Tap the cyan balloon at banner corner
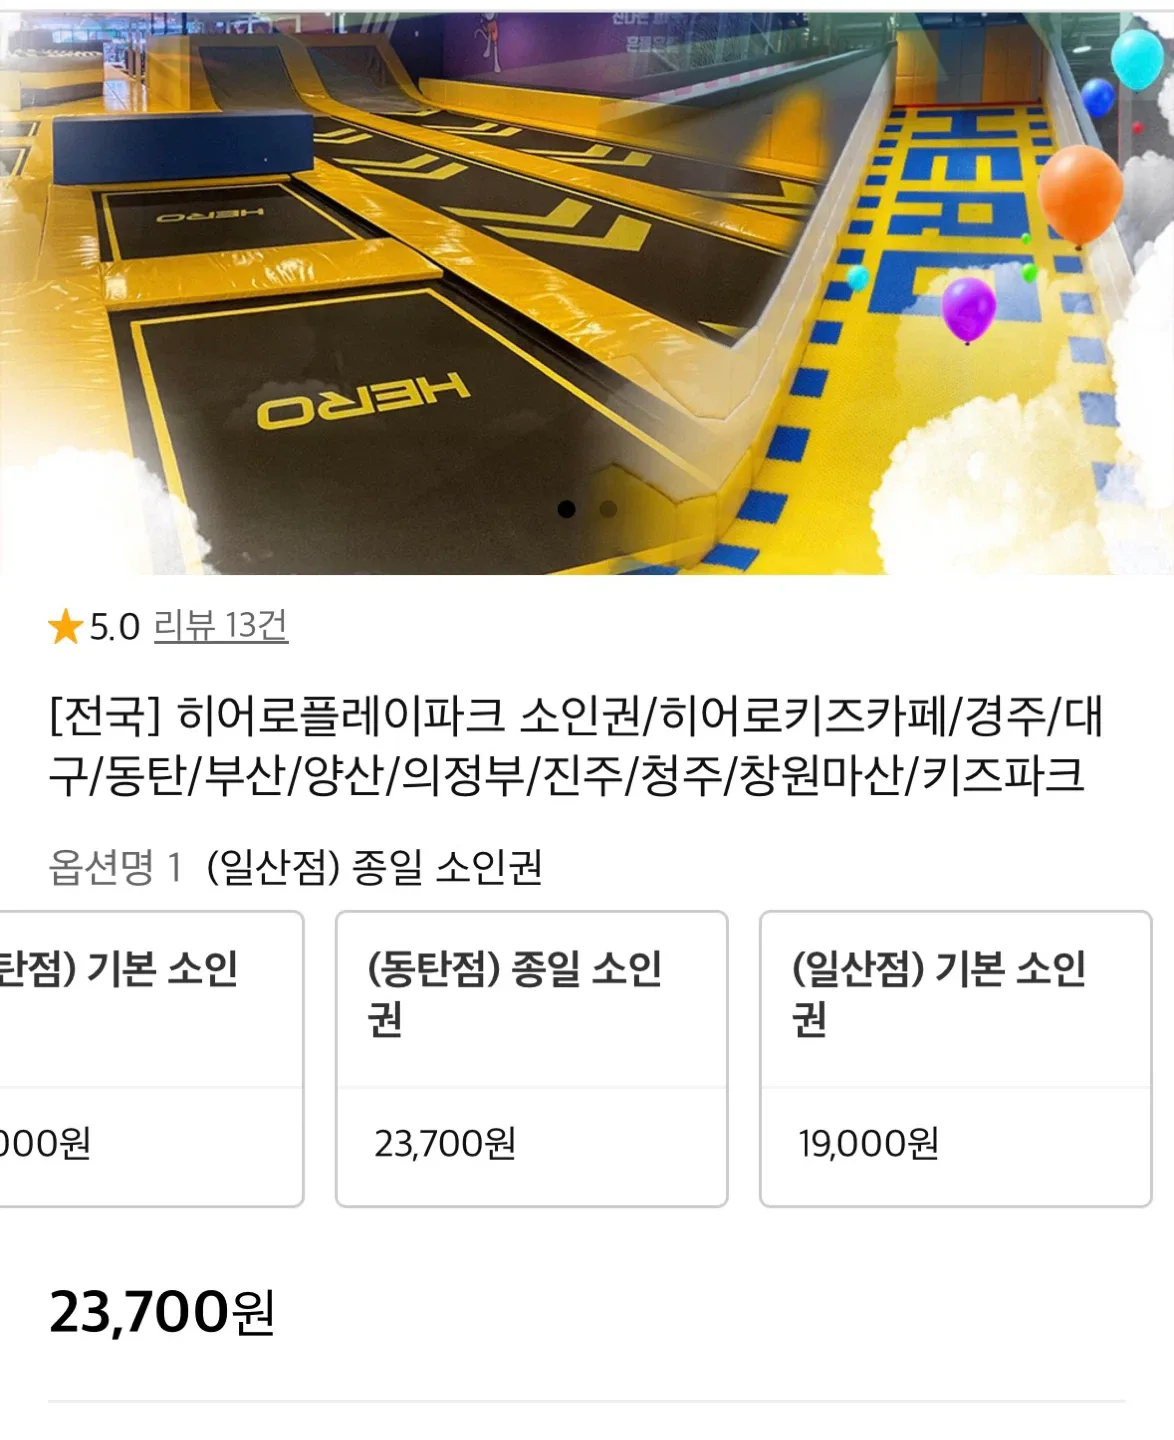1174x1440 pixels. coord(1138,59)
